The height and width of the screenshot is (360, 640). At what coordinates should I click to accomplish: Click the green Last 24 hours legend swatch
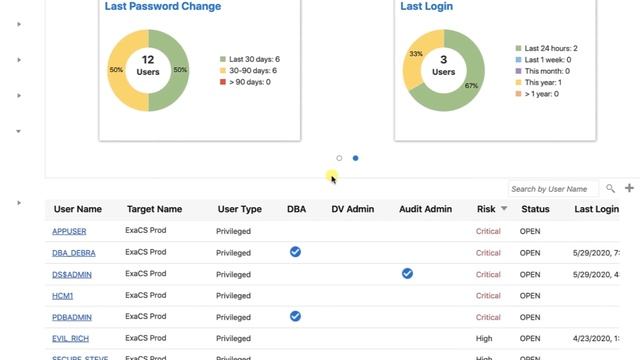(x=518, y=48)
